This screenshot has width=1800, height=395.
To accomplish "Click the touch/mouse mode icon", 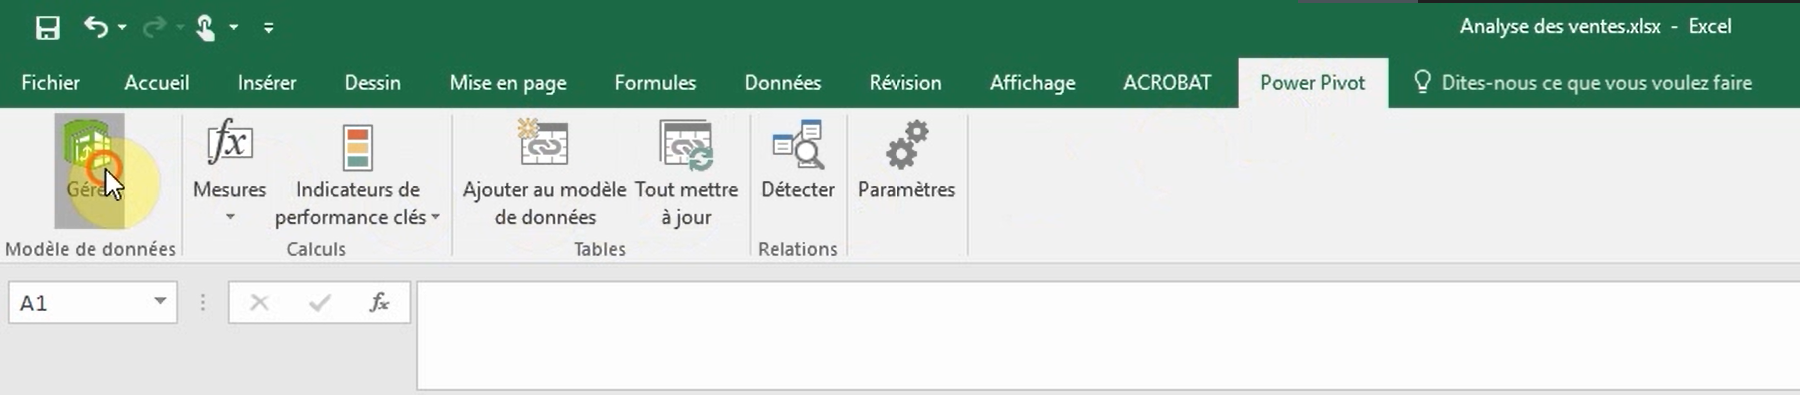I will pyautogui.click(x=205, y=27).
